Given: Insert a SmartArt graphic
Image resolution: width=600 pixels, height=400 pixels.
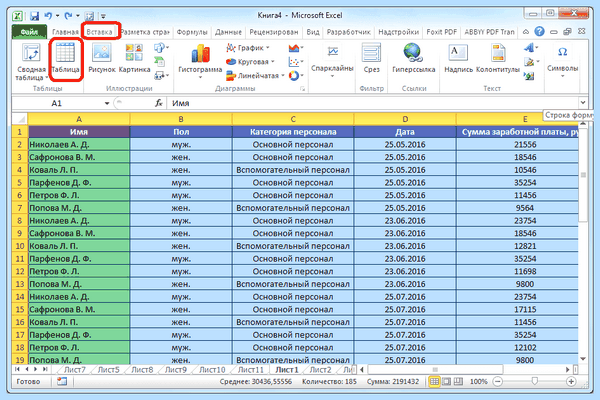Looking at the screenshot, I should point(160,61).
